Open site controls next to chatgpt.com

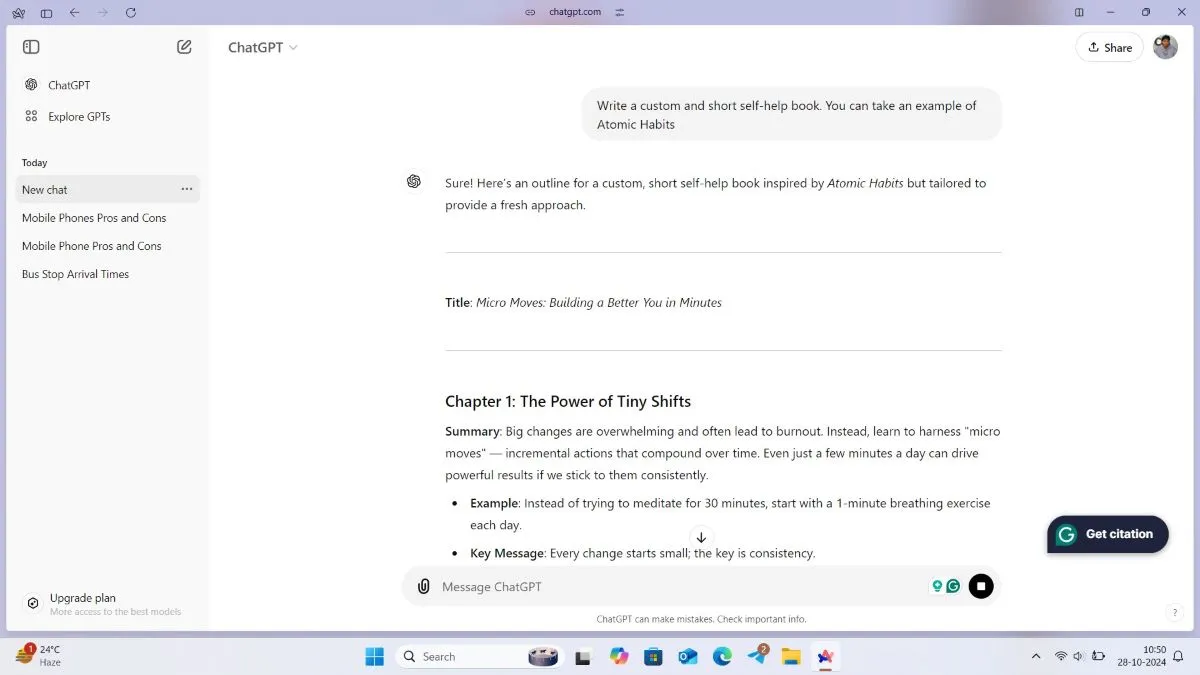pos(620,12)
